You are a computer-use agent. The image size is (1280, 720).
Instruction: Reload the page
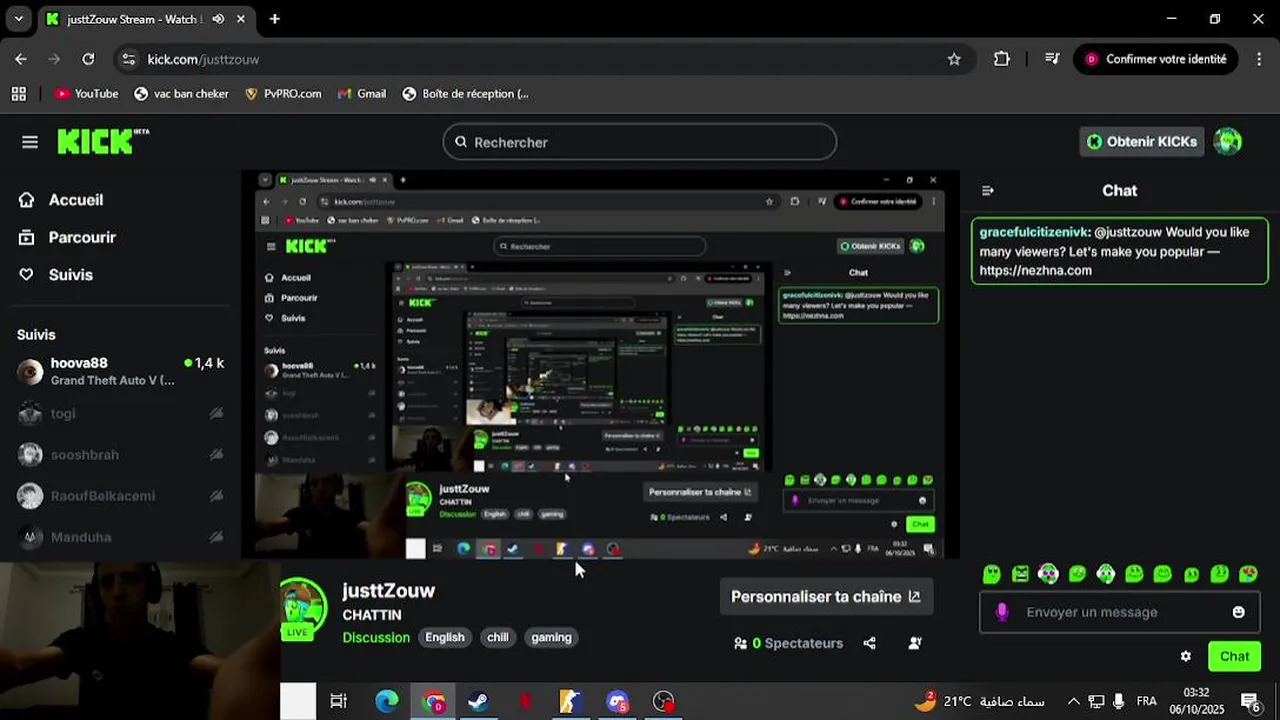tap(88, 59)
